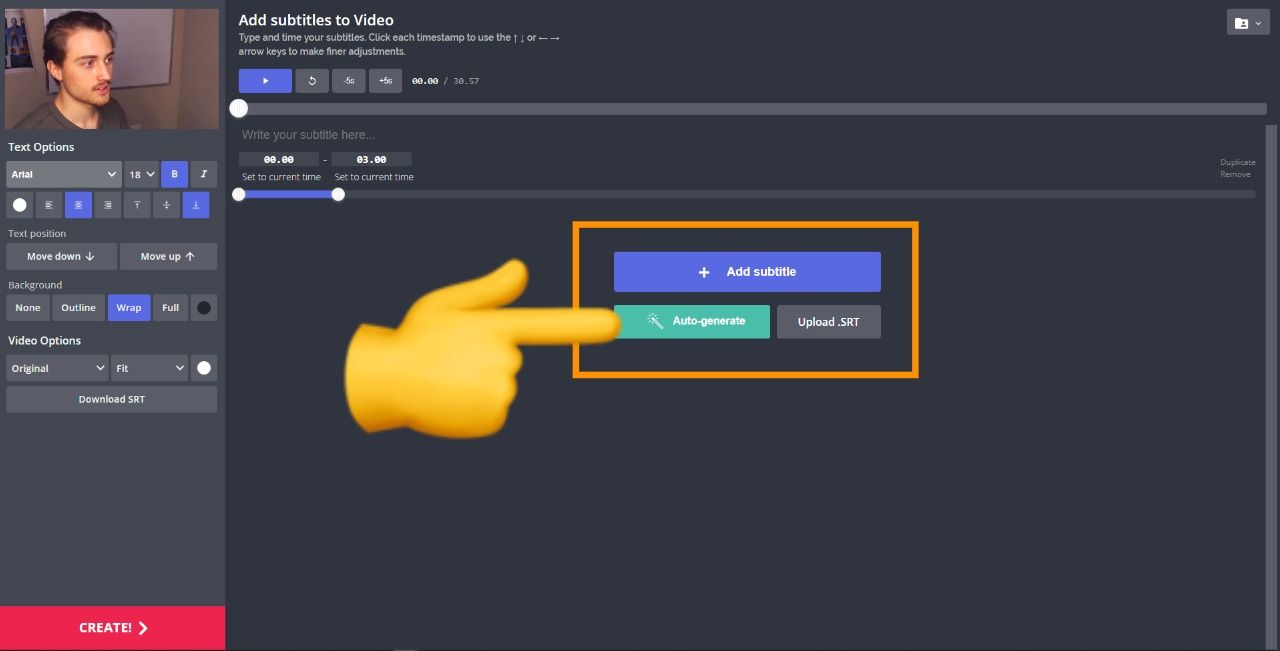Click the Upload .SRT button
Viewport: 1280px width, 651px height.
tap(829, 322)
